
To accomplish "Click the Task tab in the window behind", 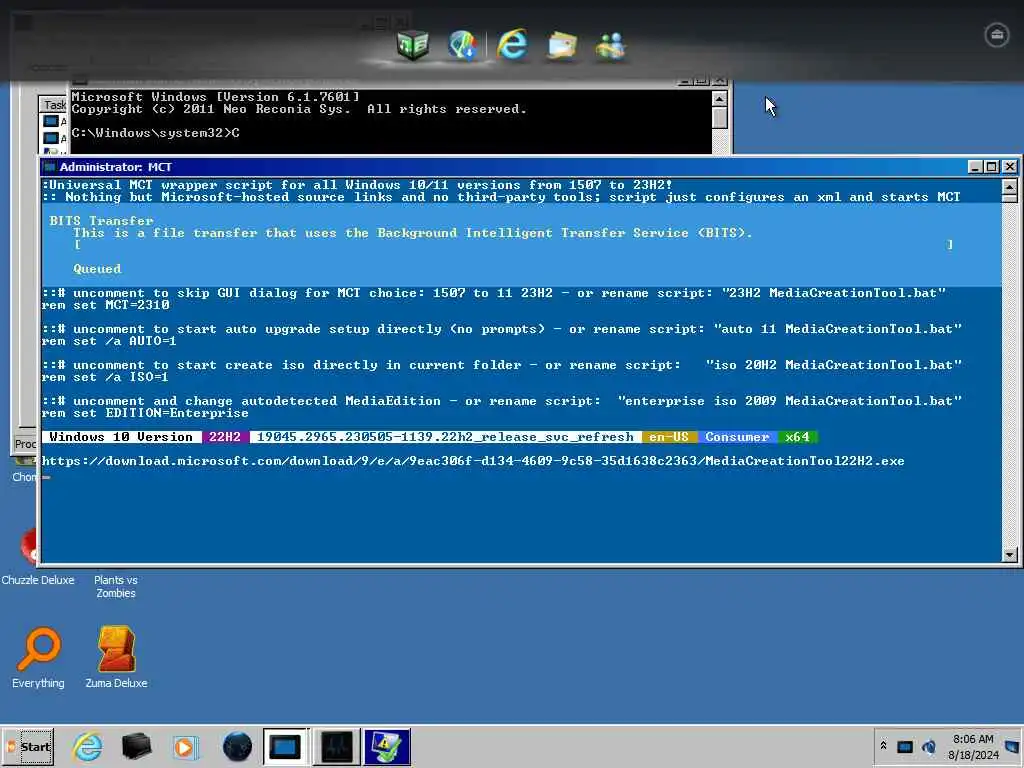I will [x=54, y=104].
